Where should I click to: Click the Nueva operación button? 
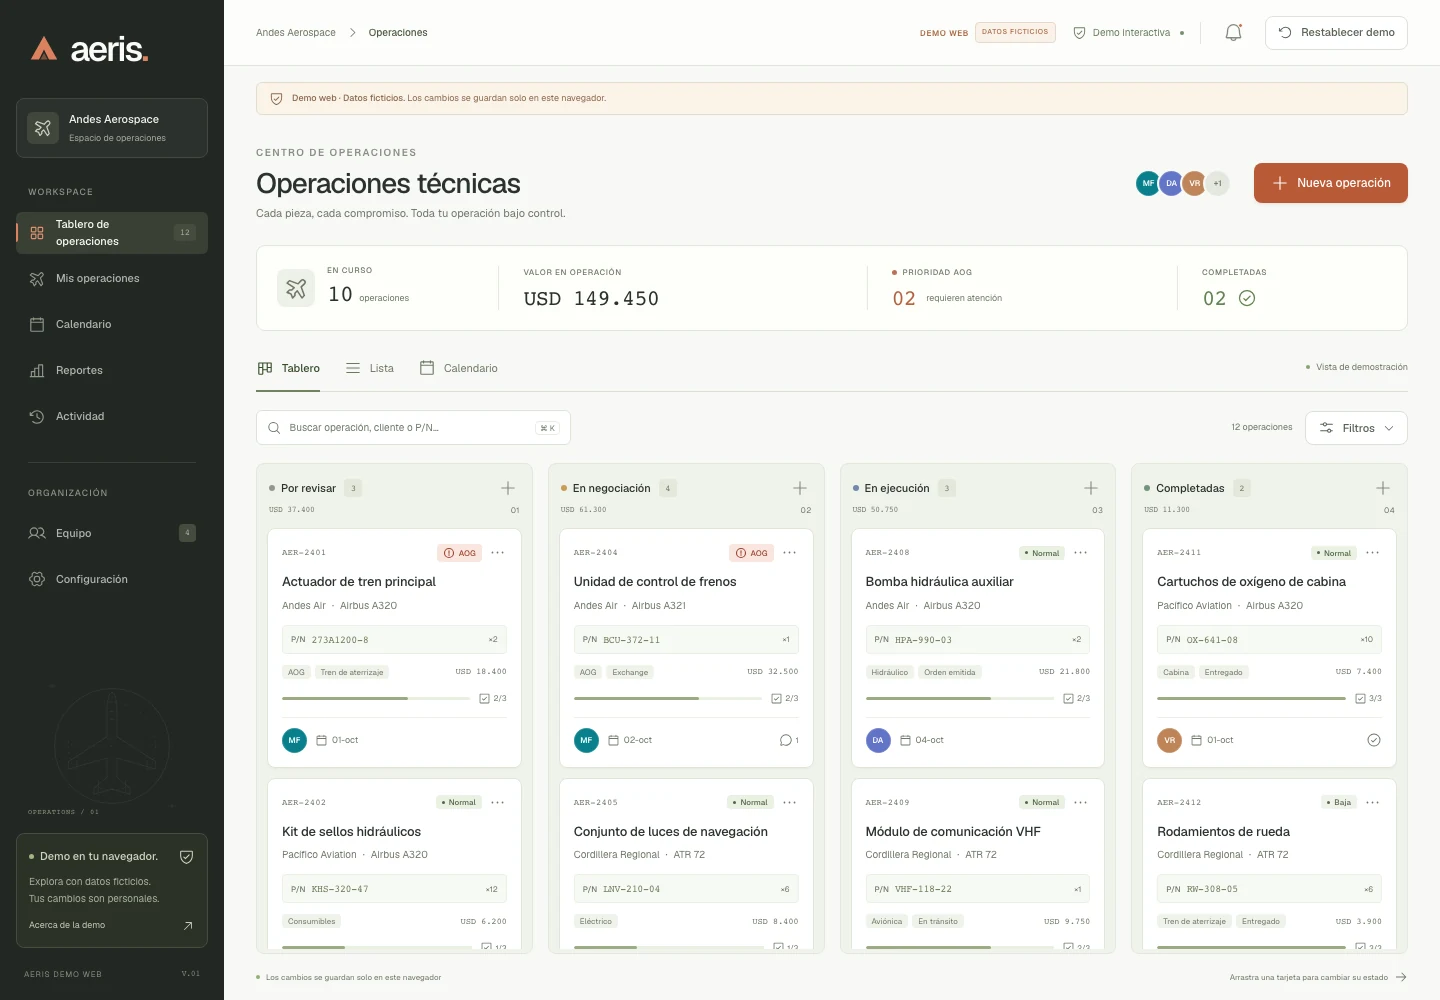(x=1331, y=183)
